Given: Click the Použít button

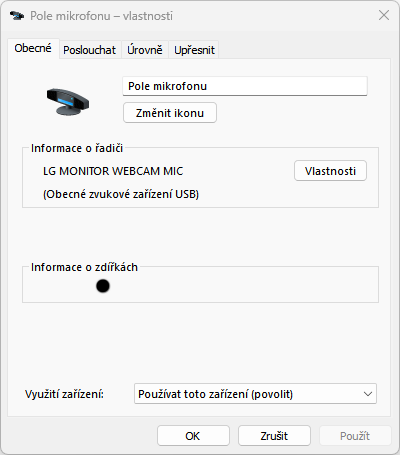Looking at the screenshot, I should (355, 436).
